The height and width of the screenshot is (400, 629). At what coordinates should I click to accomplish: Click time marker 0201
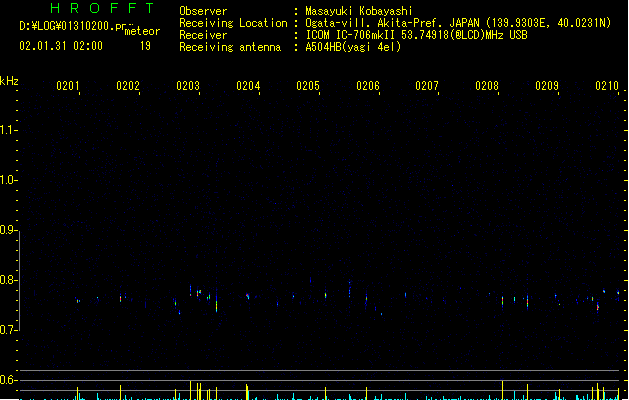(68, 86)
